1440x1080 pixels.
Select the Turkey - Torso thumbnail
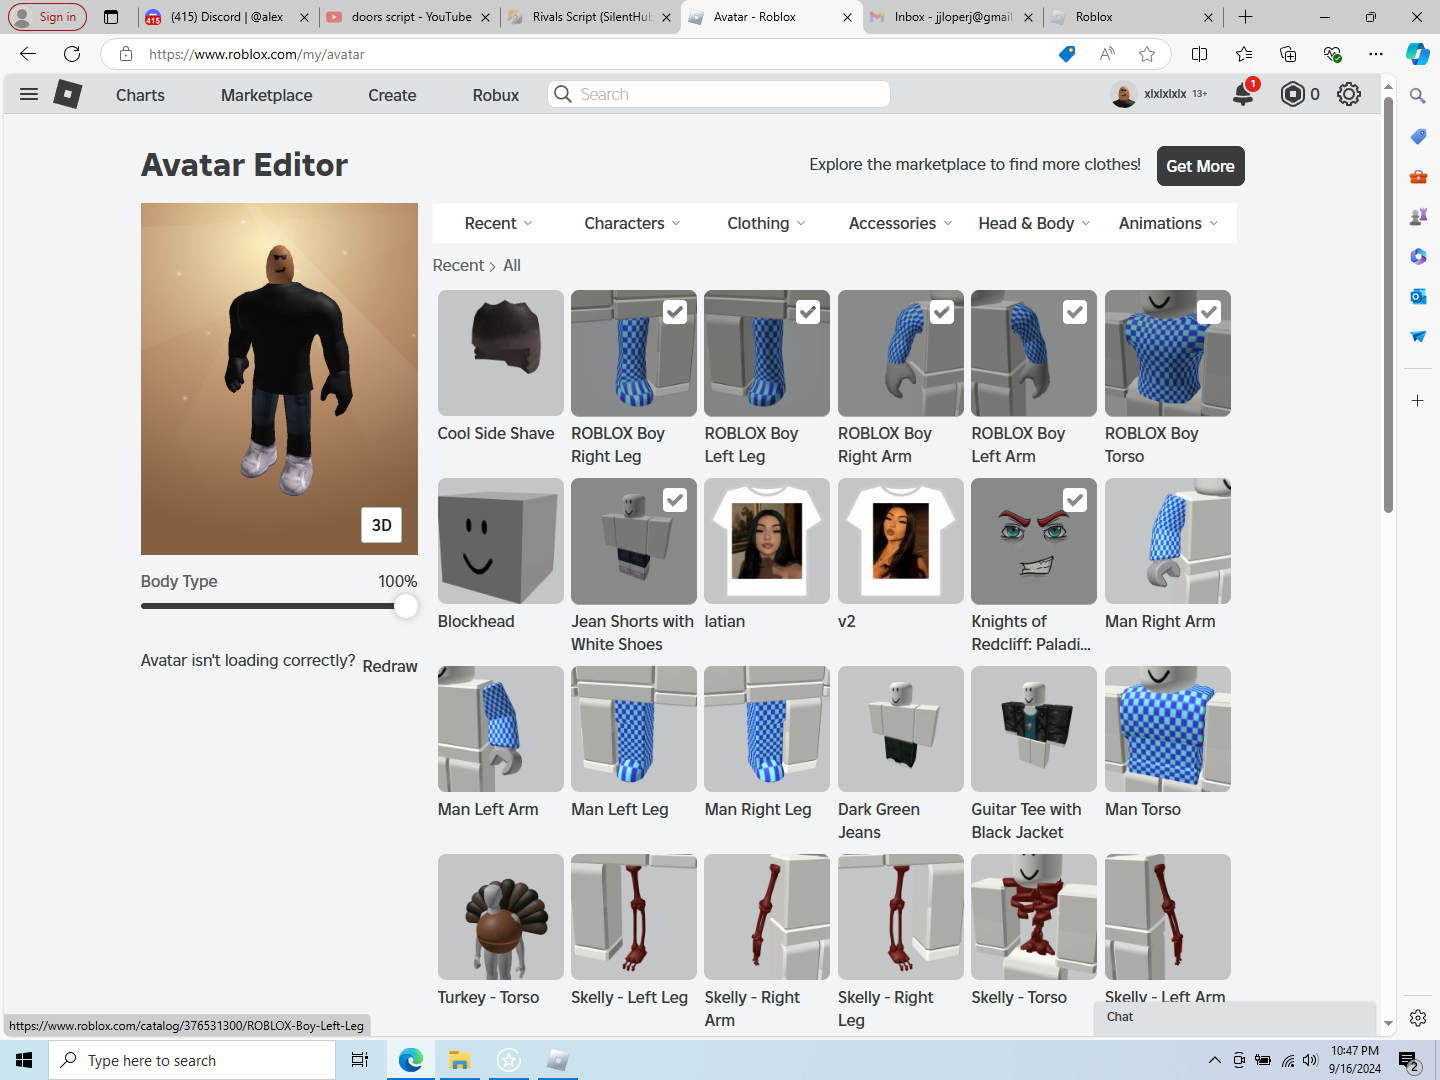click(501, 917)
